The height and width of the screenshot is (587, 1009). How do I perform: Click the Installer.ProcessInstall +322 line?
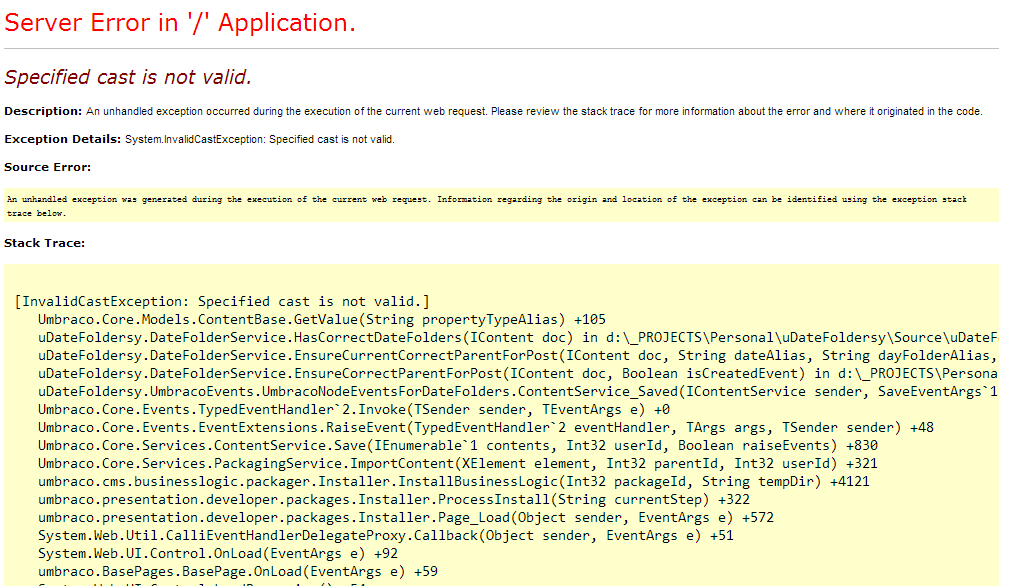(394, 499)
